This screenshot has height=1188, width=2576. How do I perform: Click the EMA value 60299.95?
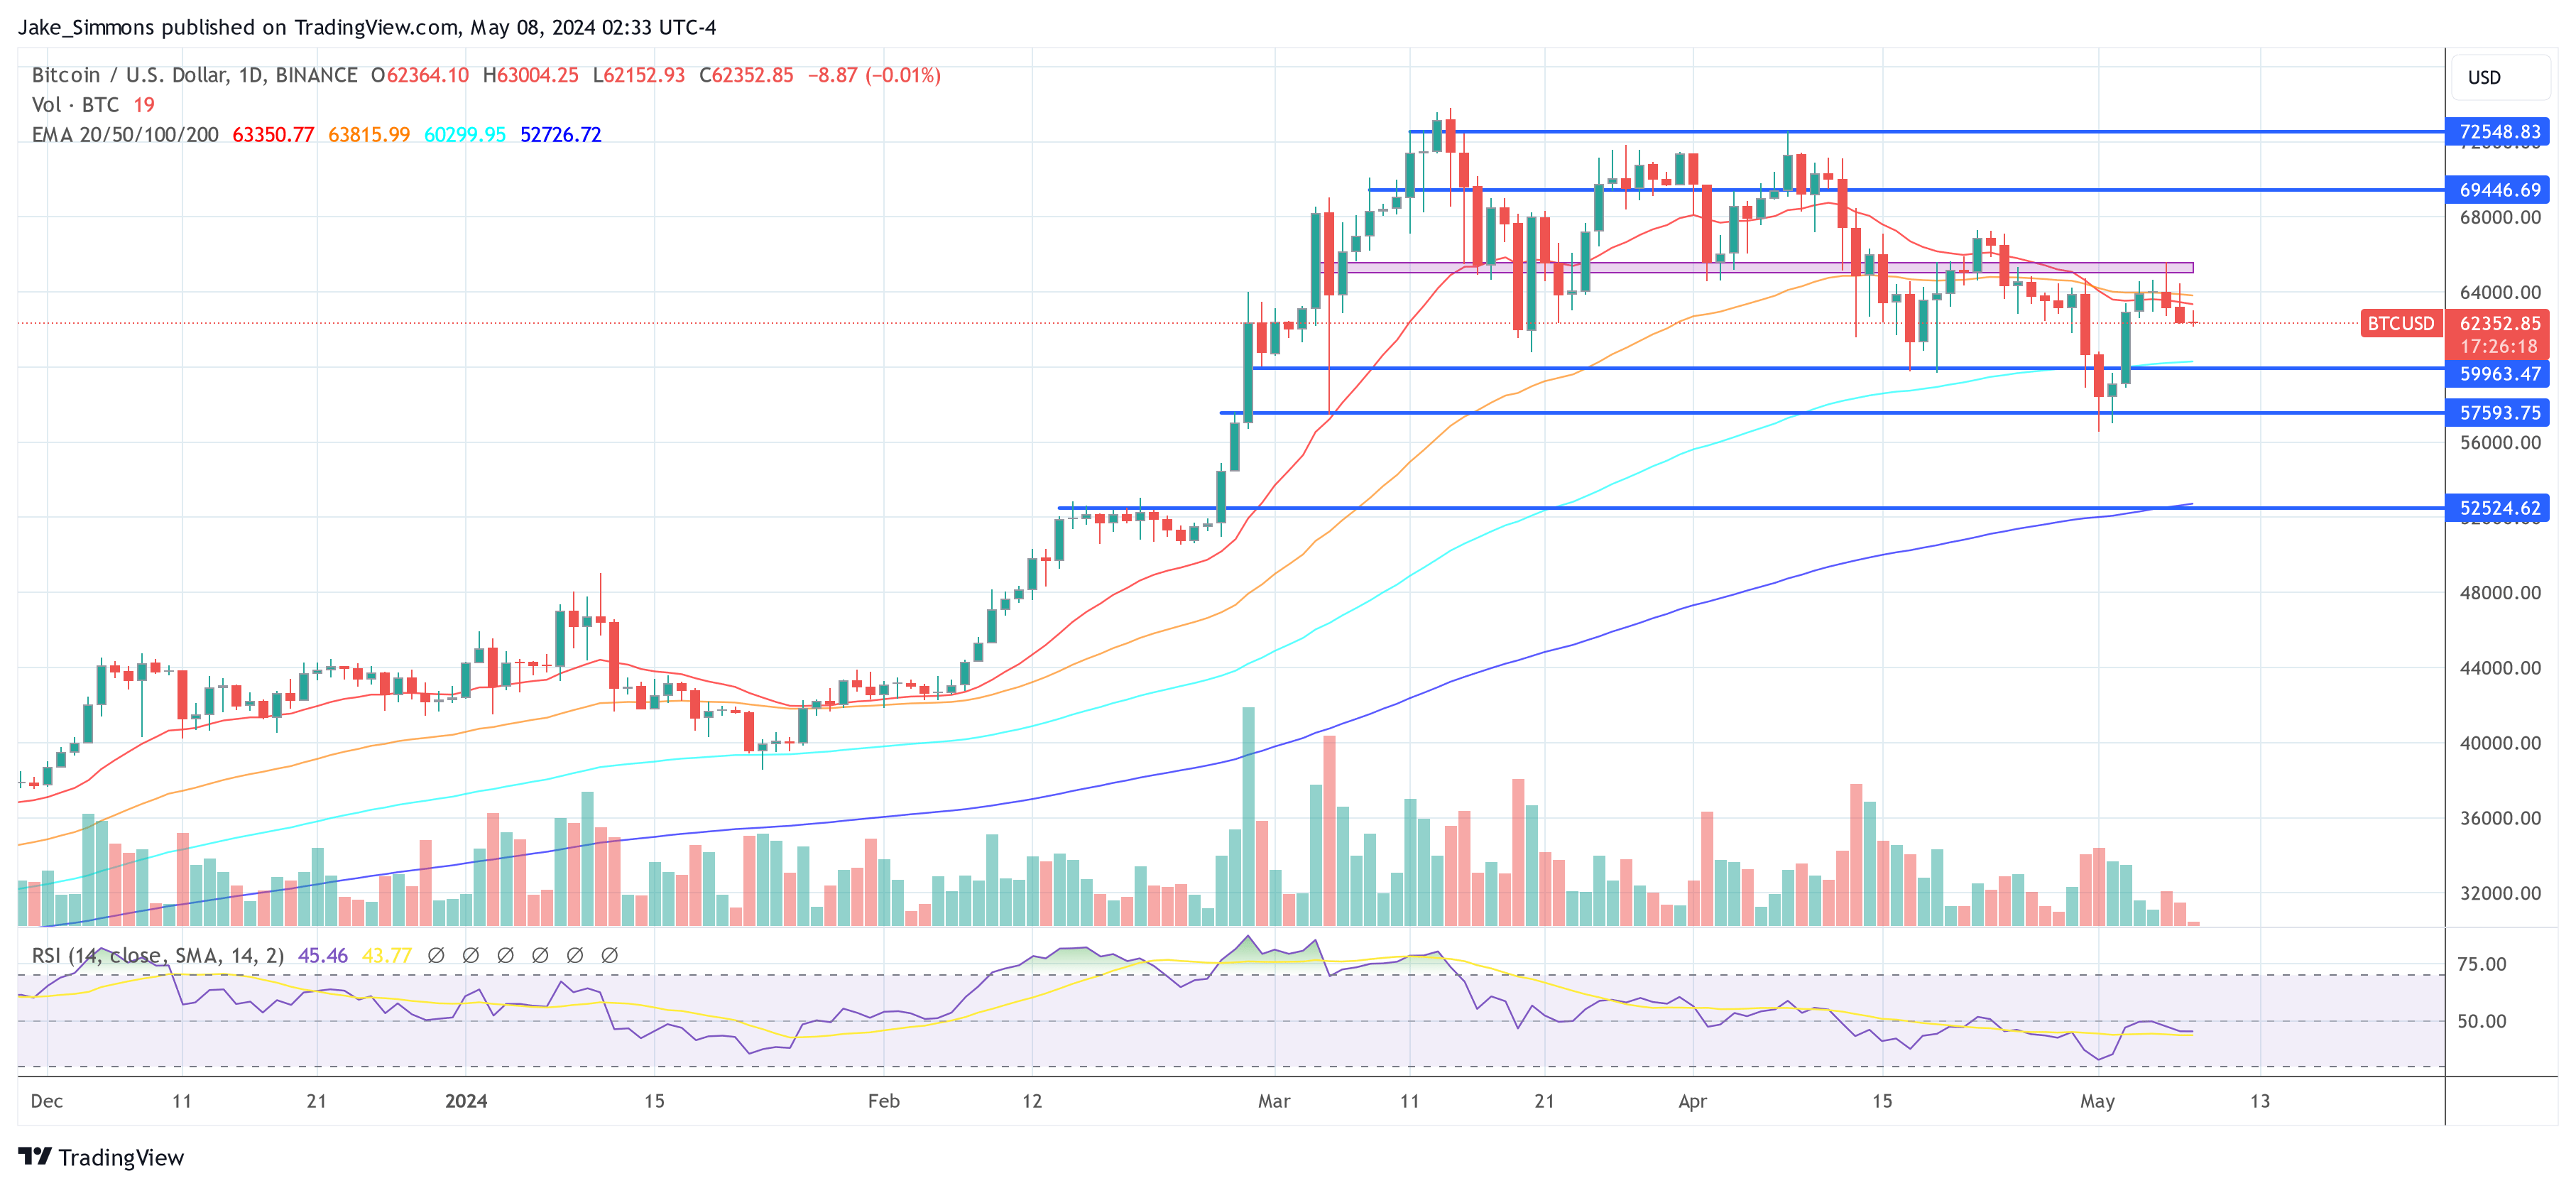coord(465,134)
